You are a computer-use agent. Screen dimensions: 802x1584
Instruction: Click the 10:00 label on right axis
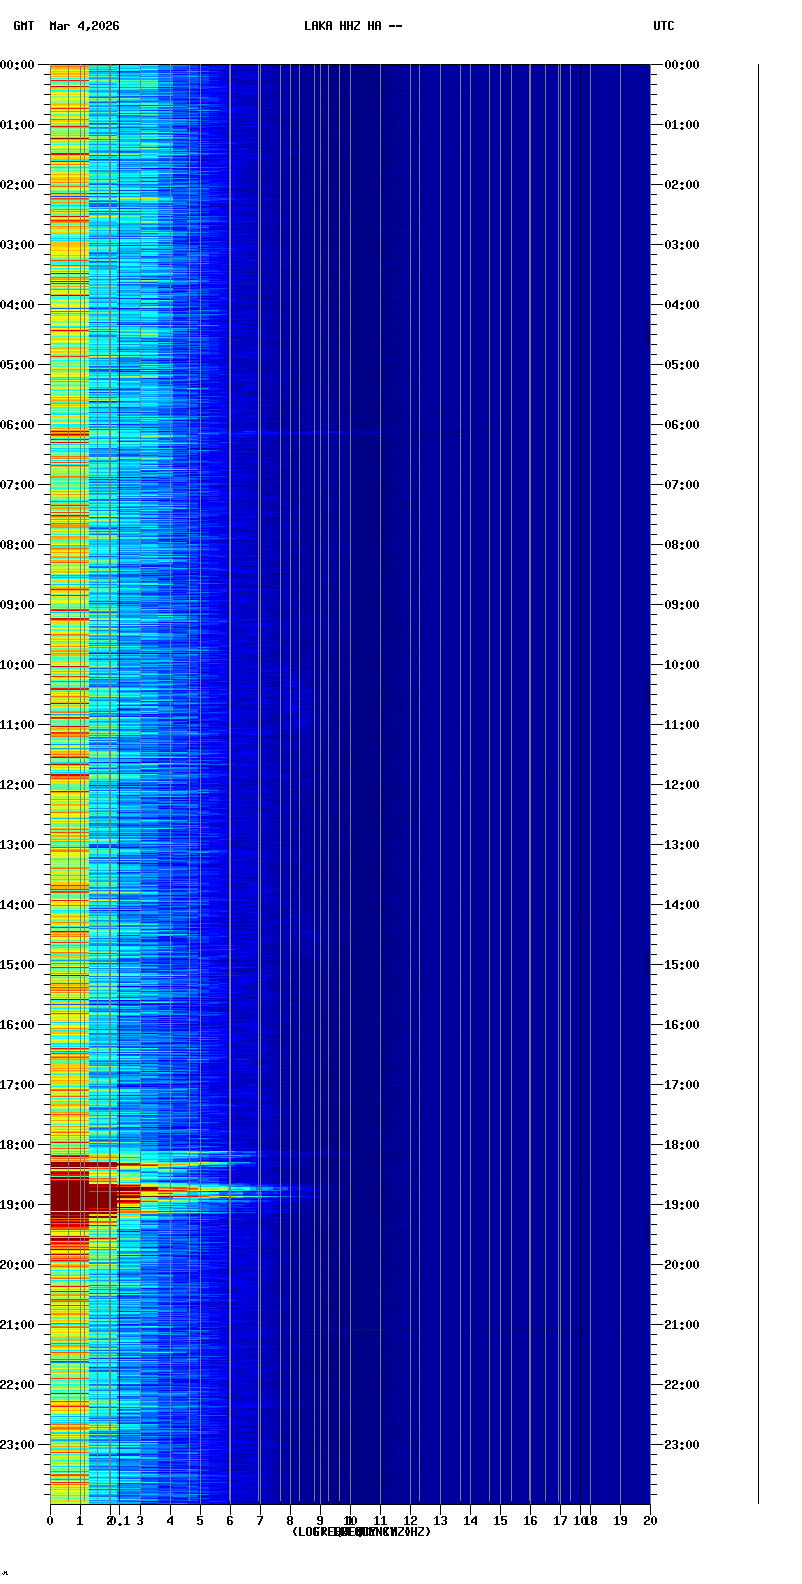tap(682, 665)
